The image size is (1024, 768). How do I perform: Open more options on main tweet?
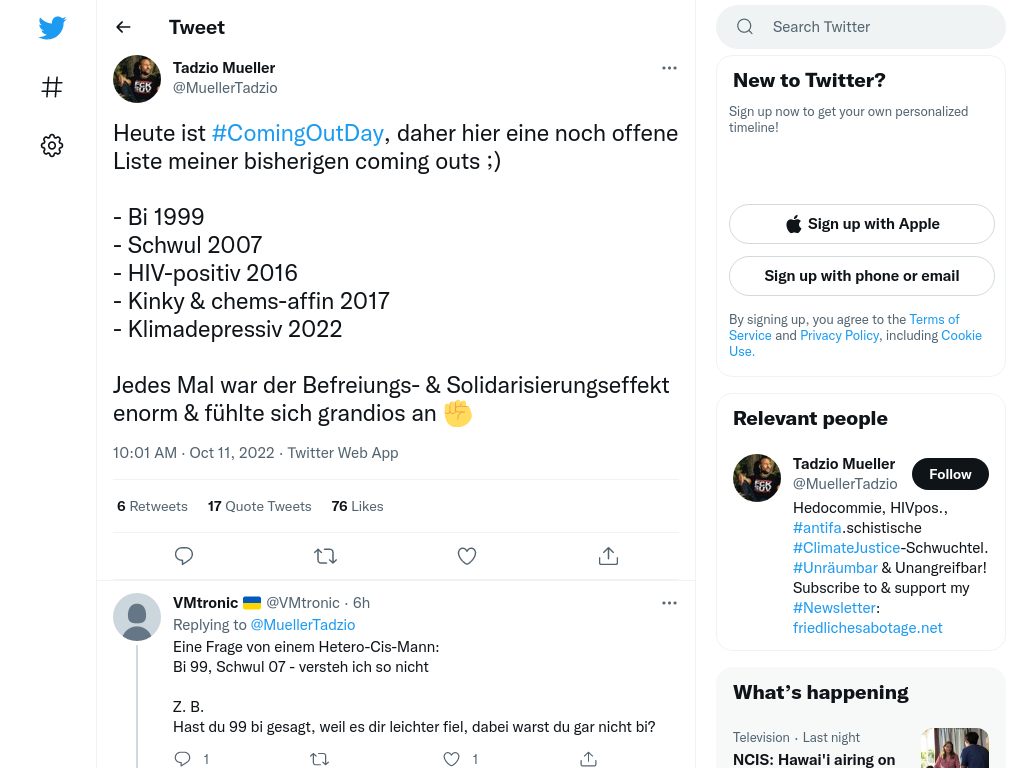coord(669,68)
